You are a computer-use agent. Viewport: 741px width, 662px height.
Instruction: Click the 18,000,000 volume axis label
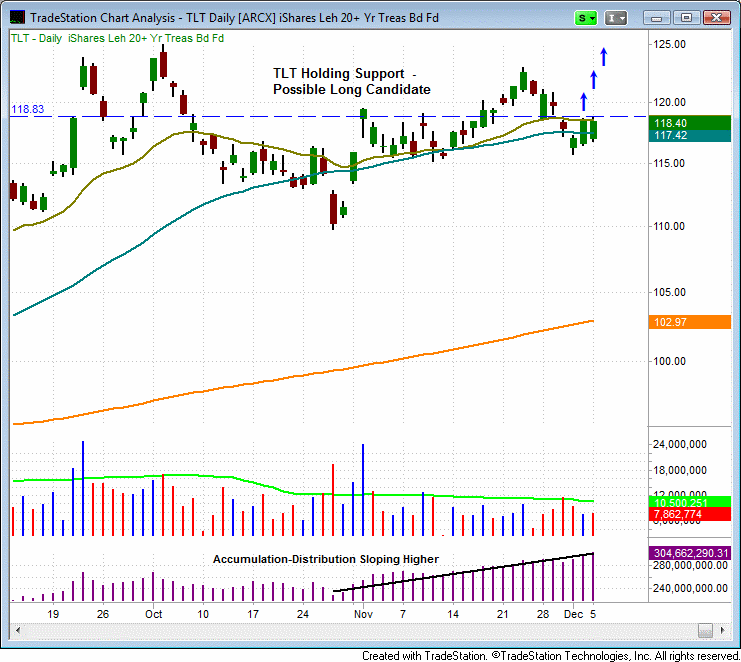pyautogui.click(x=680, y=470)
